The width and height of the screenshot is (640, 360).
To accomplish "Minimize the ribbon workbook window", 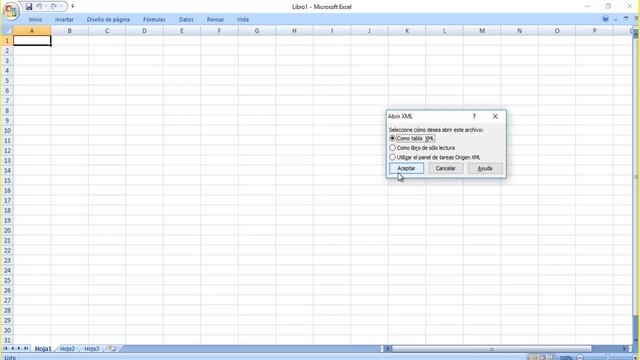I will pyautogui.click(x=616, y=19).
